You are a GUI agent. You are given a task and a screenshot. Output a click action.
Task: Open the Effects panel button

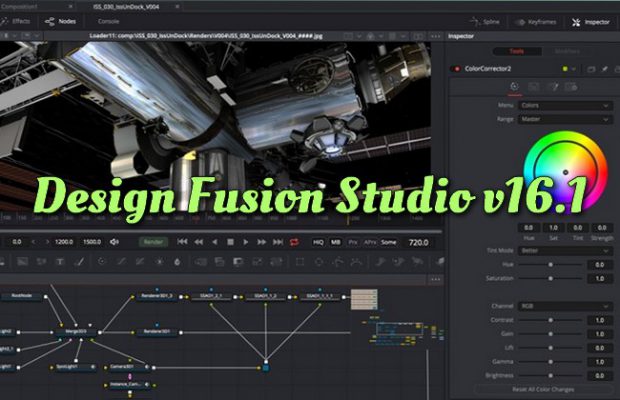16,21
